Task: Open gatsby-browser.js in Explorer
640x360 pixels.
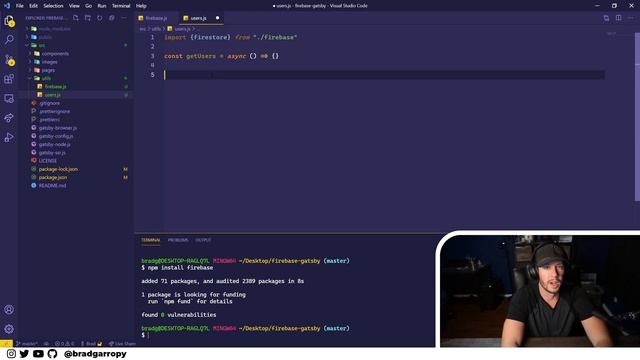Action: (x=58, y=128)
